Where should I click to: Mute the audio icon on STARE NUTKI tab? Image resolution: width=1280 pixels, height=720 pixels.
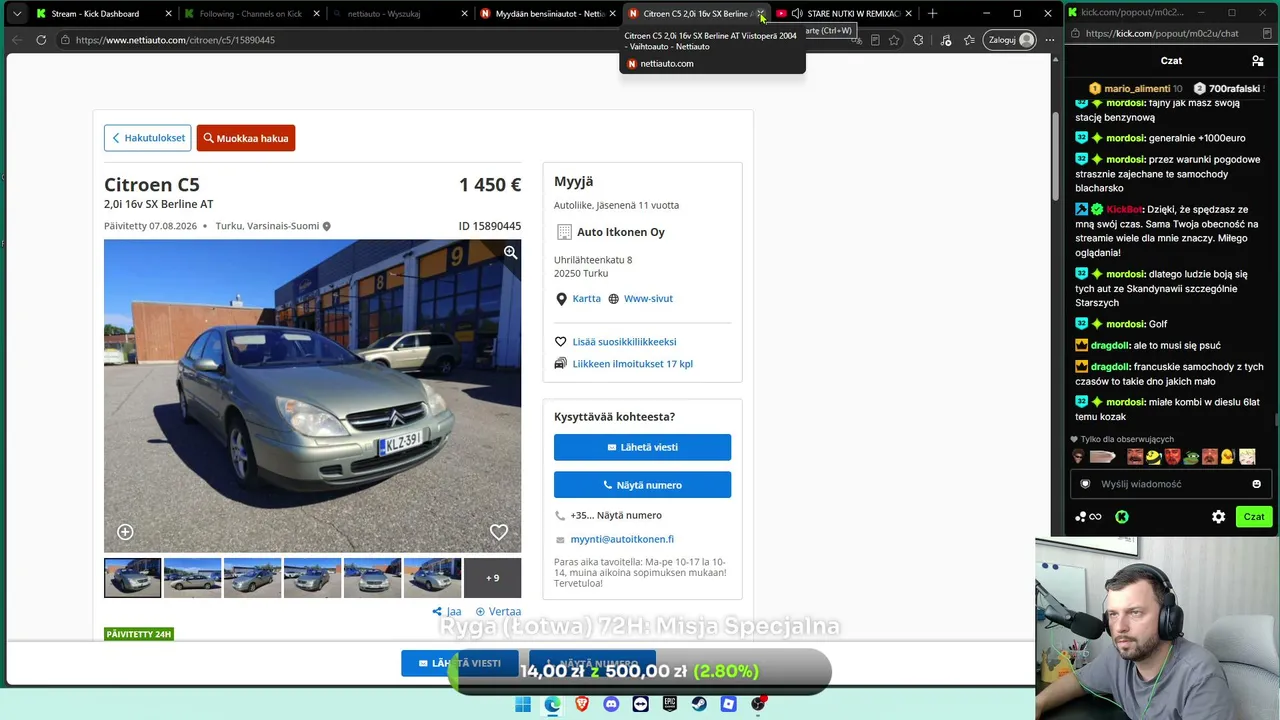[x=797, y=14]
